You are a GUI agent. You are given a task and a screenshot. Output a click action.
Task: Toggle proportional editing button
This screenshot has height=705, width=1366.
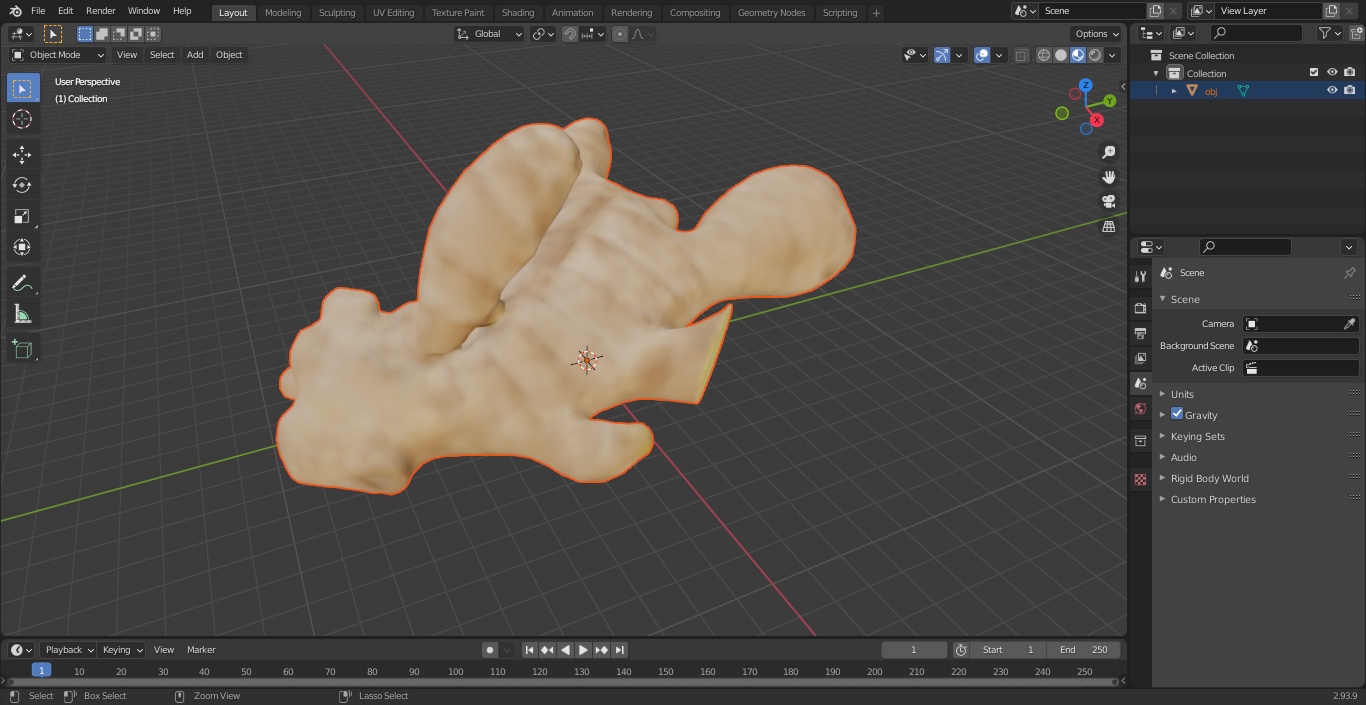pyautogui.click(x=620, y=34)
